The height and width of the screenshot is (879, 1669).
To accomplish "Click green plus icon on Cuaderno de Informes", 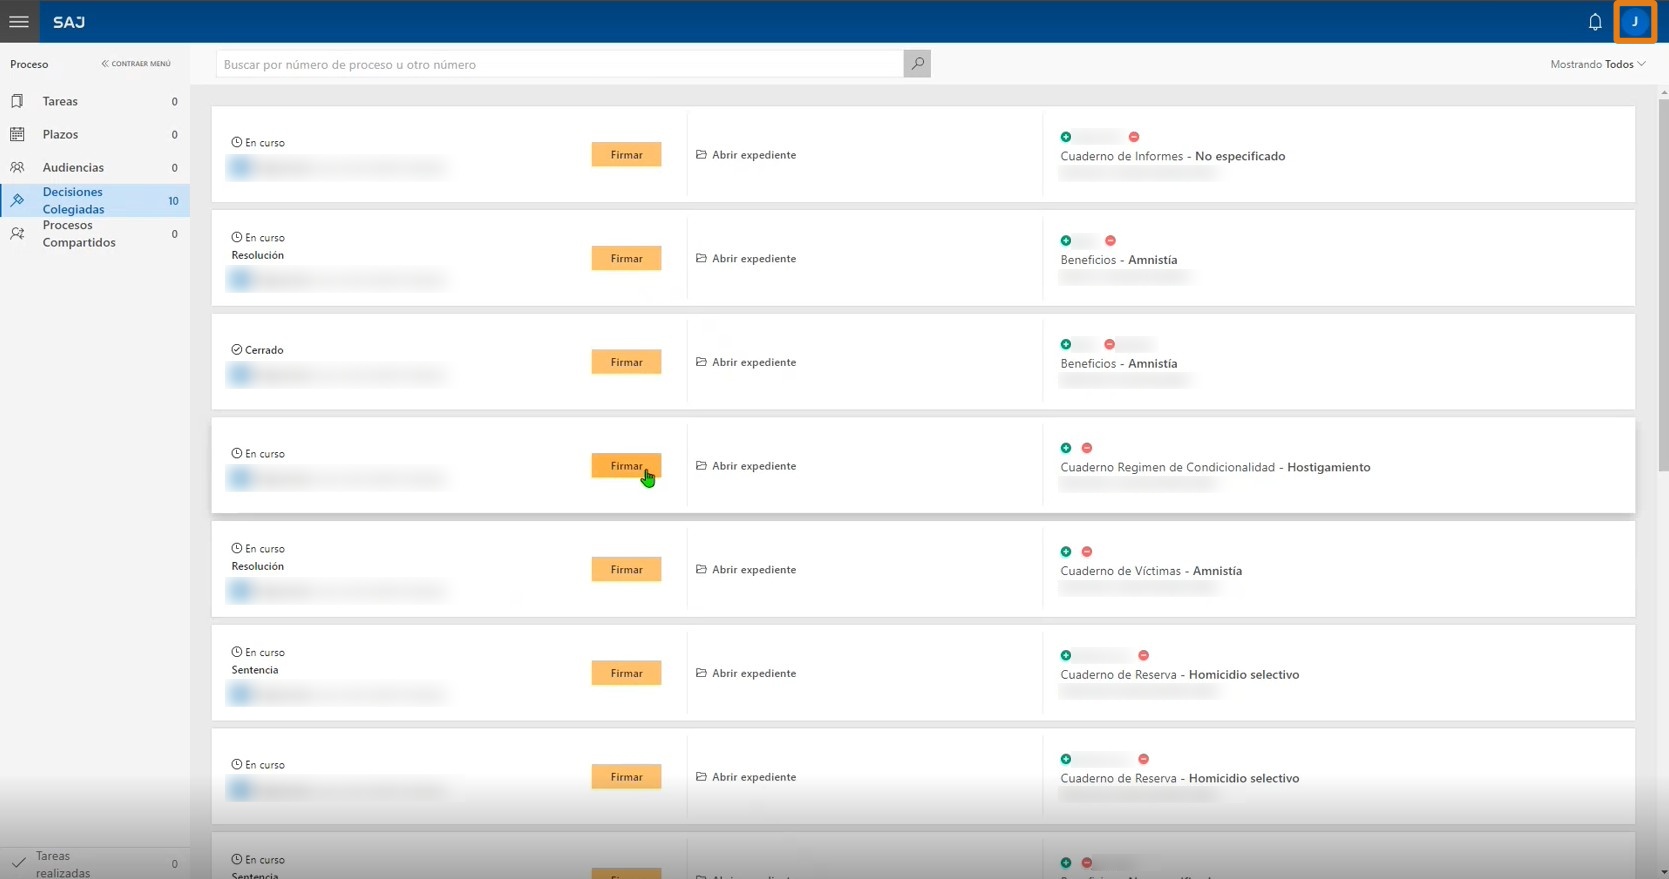I will point(1066,137).
